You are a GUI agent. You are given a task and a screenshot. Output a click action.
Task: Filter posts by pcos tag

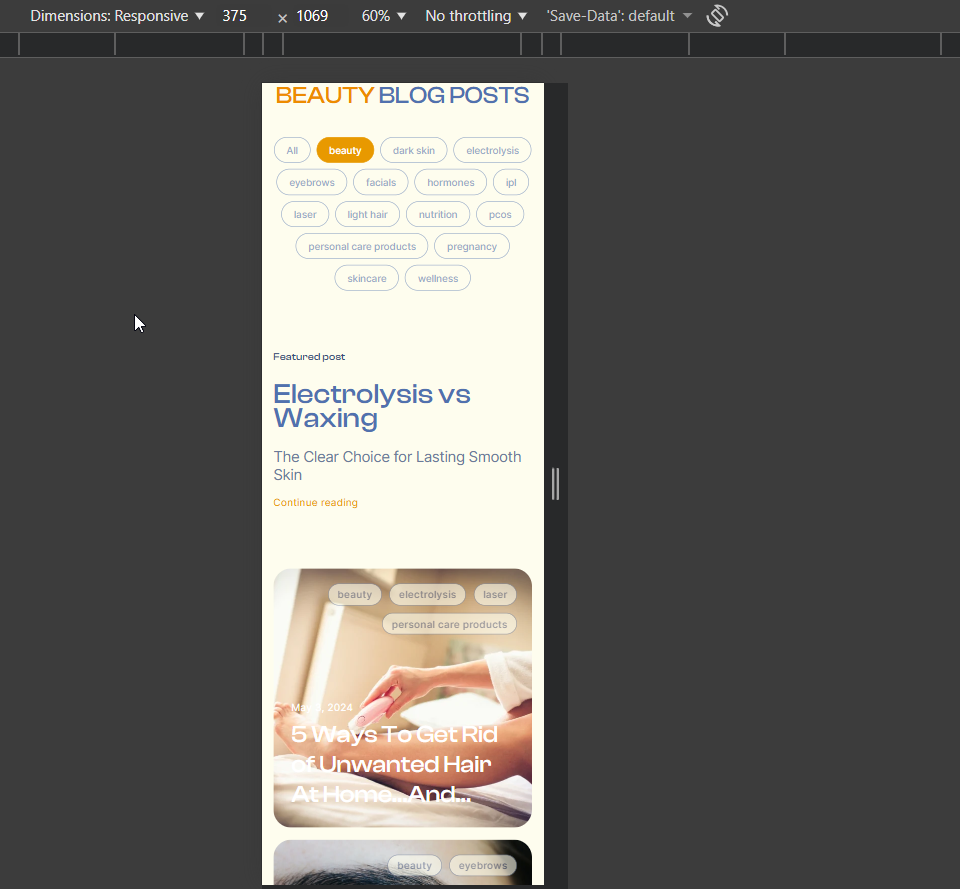[x=500, y=214]
